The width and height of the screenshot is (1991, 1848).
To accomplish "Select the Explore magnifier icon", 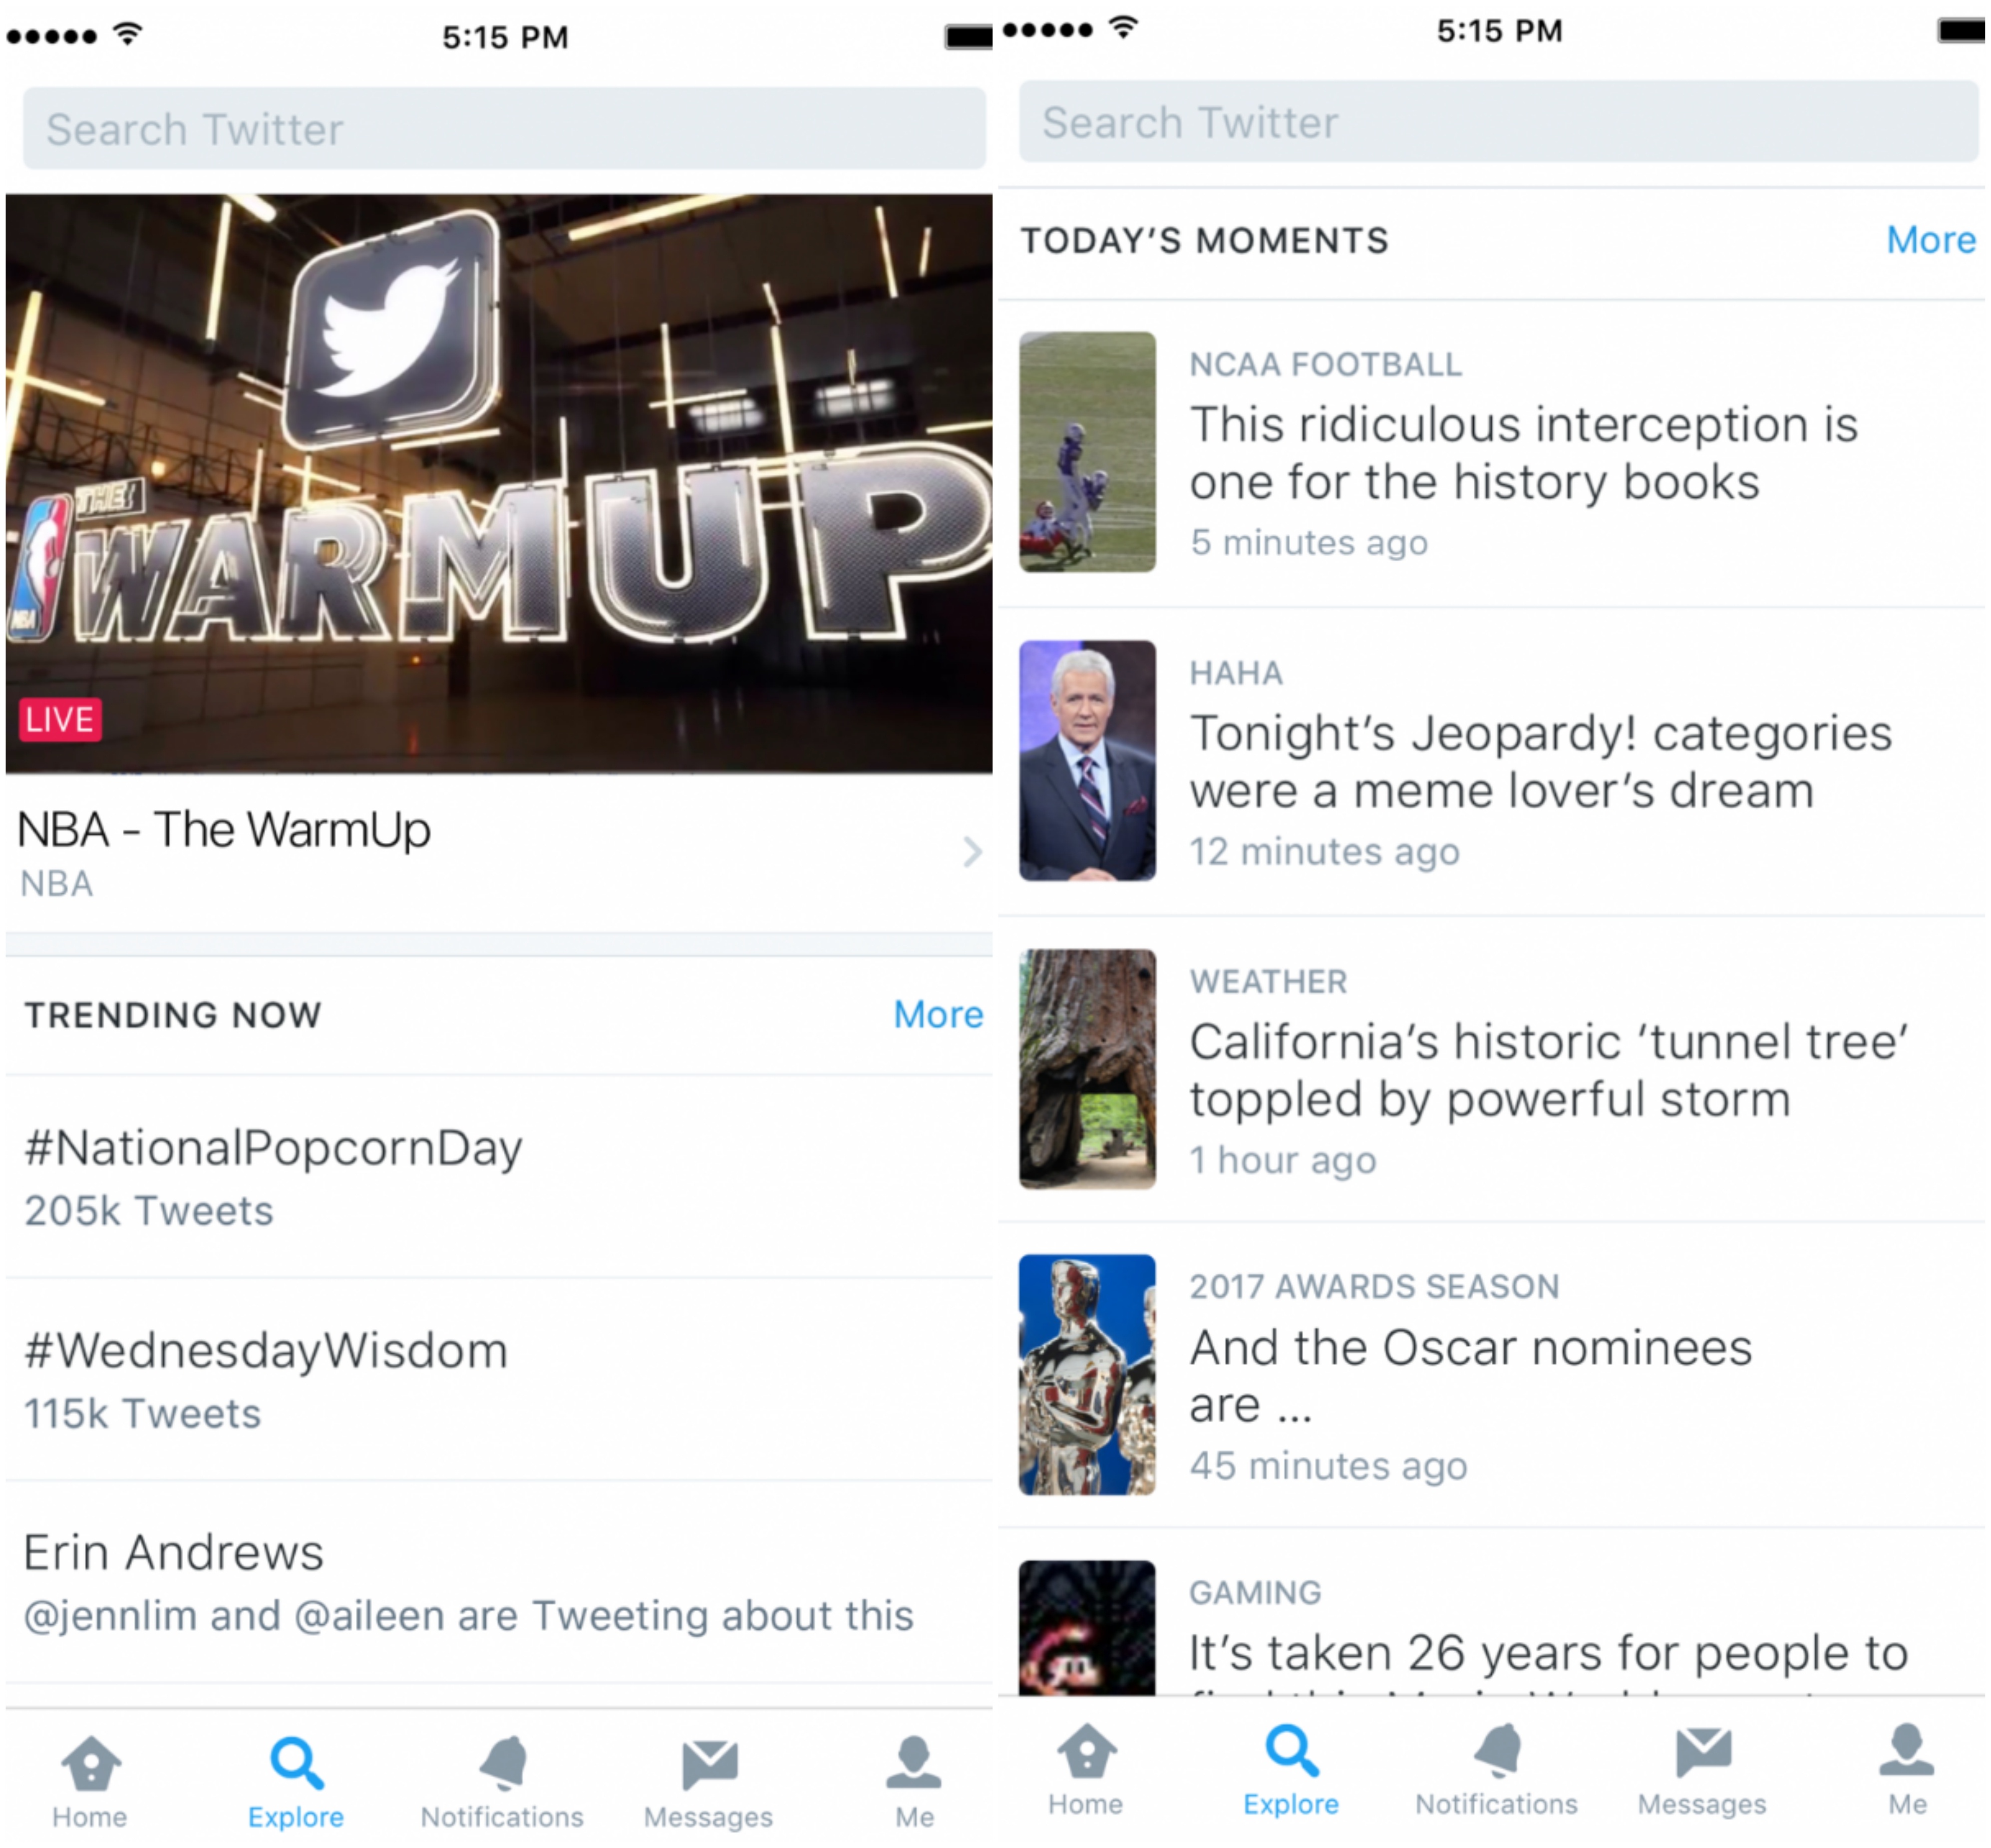I will click(296, 1770).
